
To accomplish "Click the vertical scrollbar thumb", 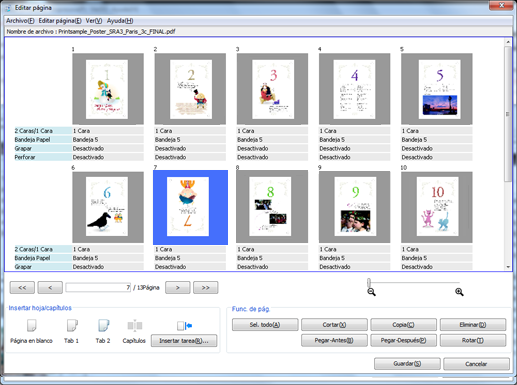I will 508,114.
